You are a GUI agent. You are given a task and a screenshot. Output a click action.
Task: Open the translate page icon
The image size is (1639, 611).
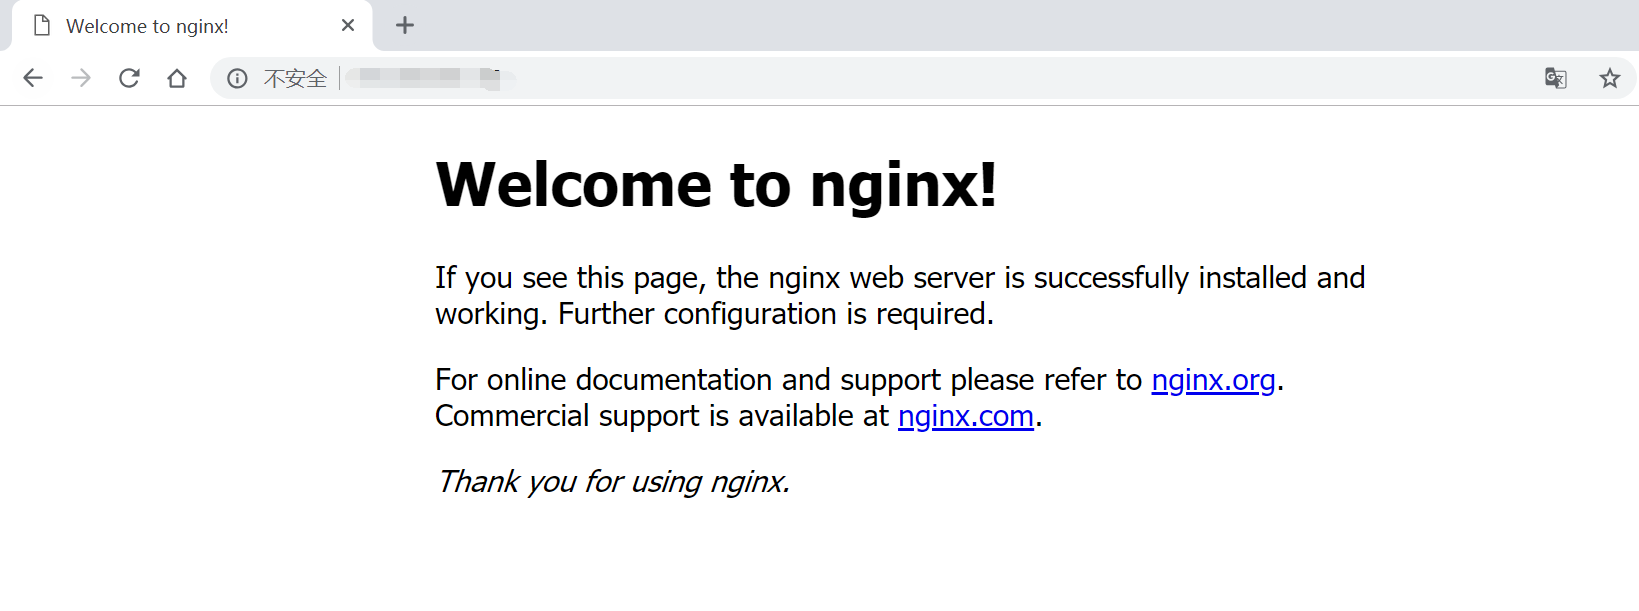pyautogui.click(x=1556, y=78)
